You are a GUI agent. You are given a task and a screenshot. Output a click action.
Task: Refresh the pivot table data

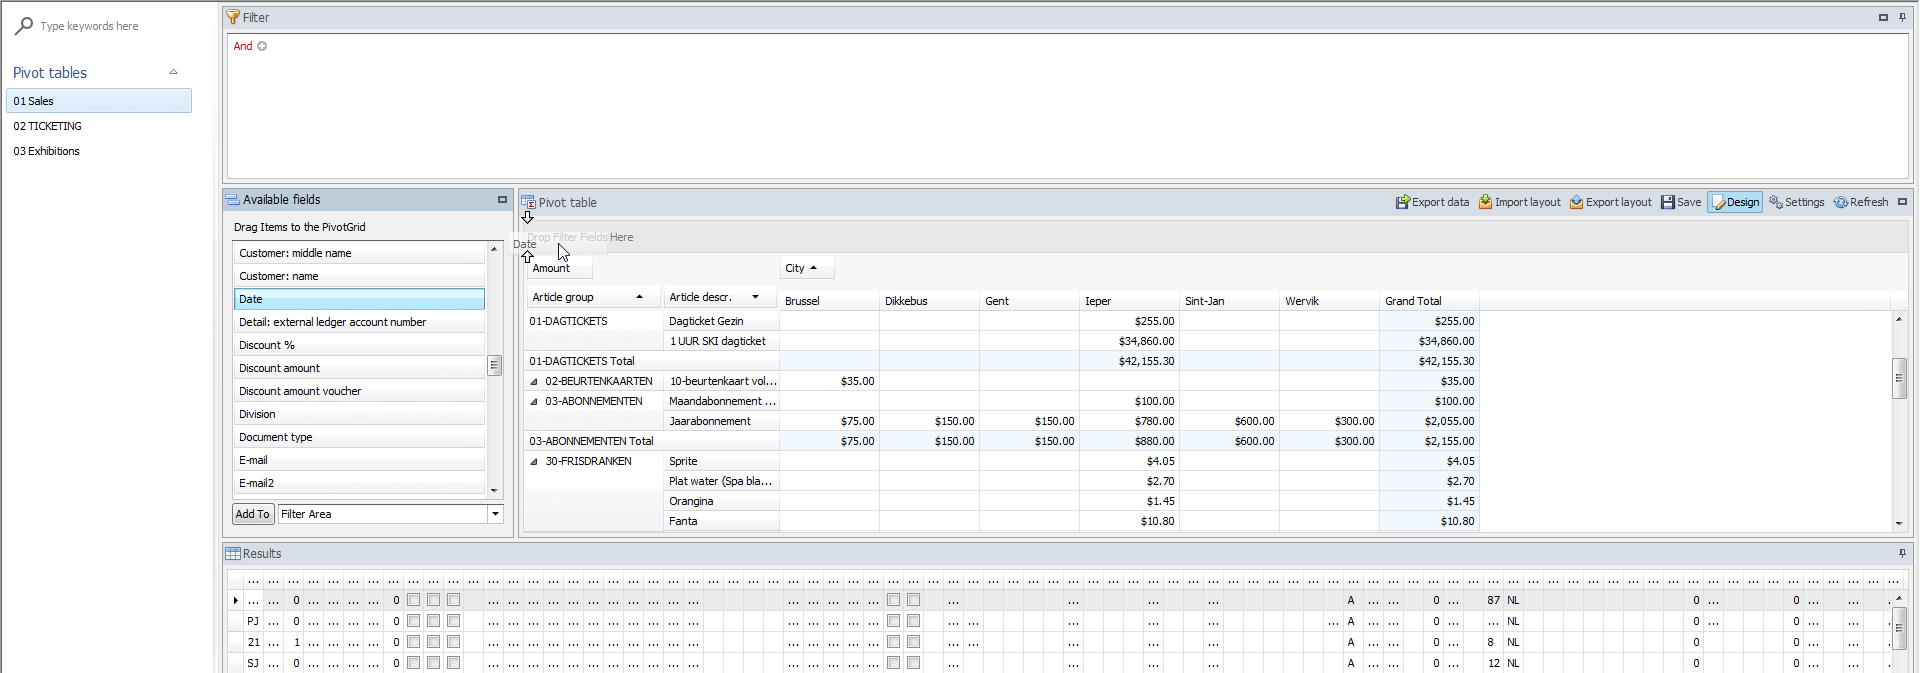point(1860,202)
